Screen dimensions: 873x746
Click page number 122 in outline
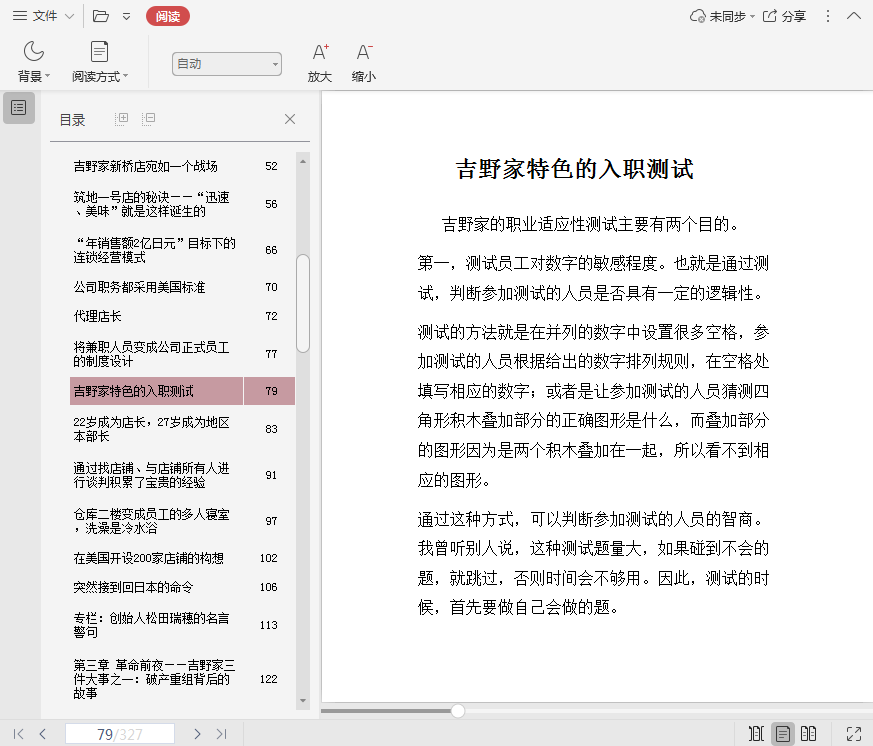pos(268,679)
